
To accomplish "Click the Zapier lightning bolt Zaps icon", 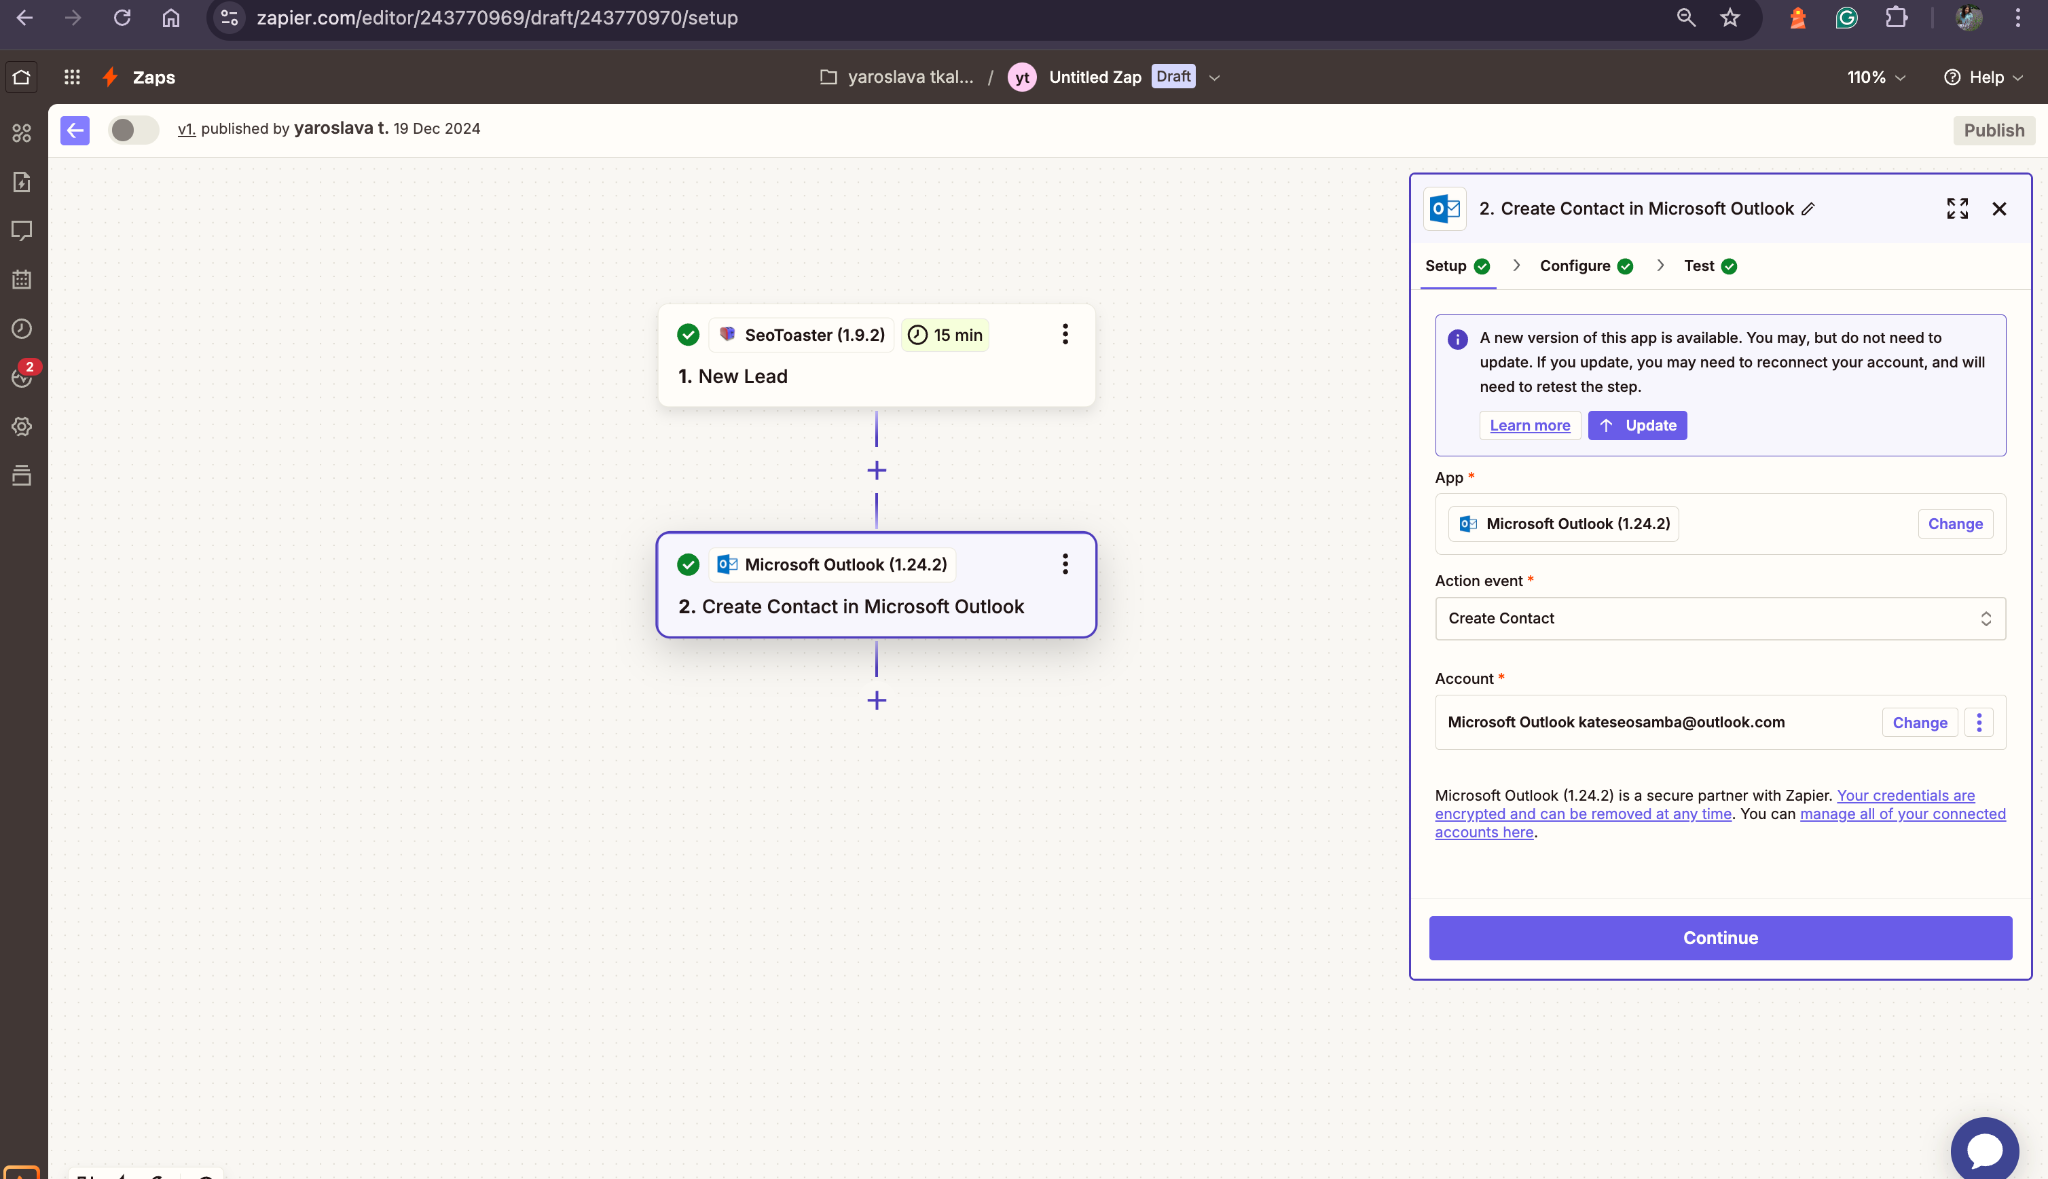I will 111,76.
